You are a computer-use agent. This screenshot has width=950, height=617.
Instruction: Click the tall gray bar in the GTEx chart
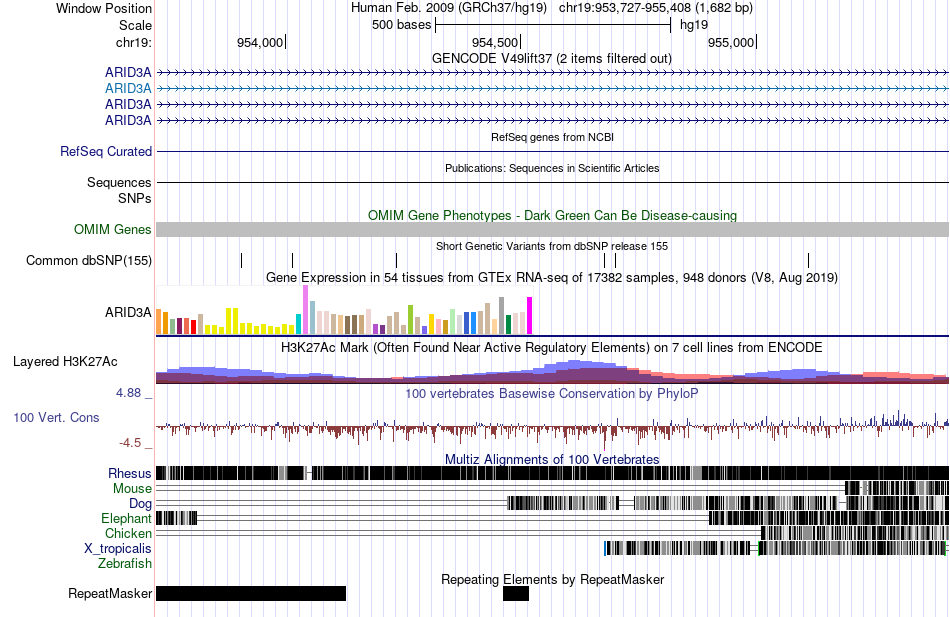coord(502,316)
